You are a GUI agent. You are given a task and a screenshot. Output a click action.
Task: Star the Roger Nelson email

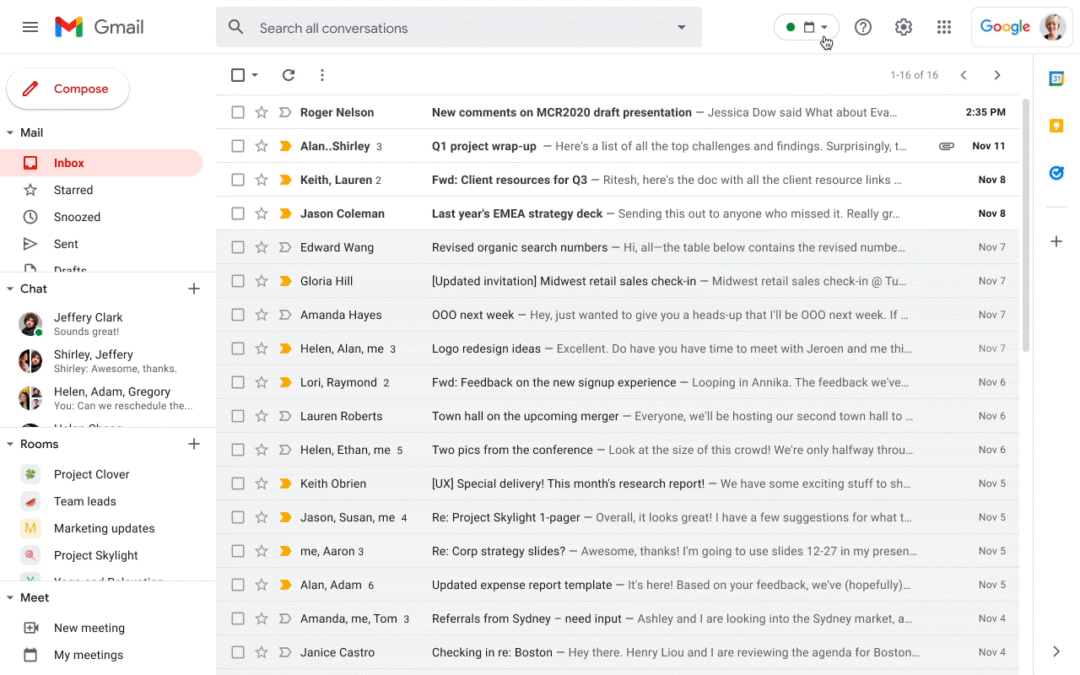(261, 112)
